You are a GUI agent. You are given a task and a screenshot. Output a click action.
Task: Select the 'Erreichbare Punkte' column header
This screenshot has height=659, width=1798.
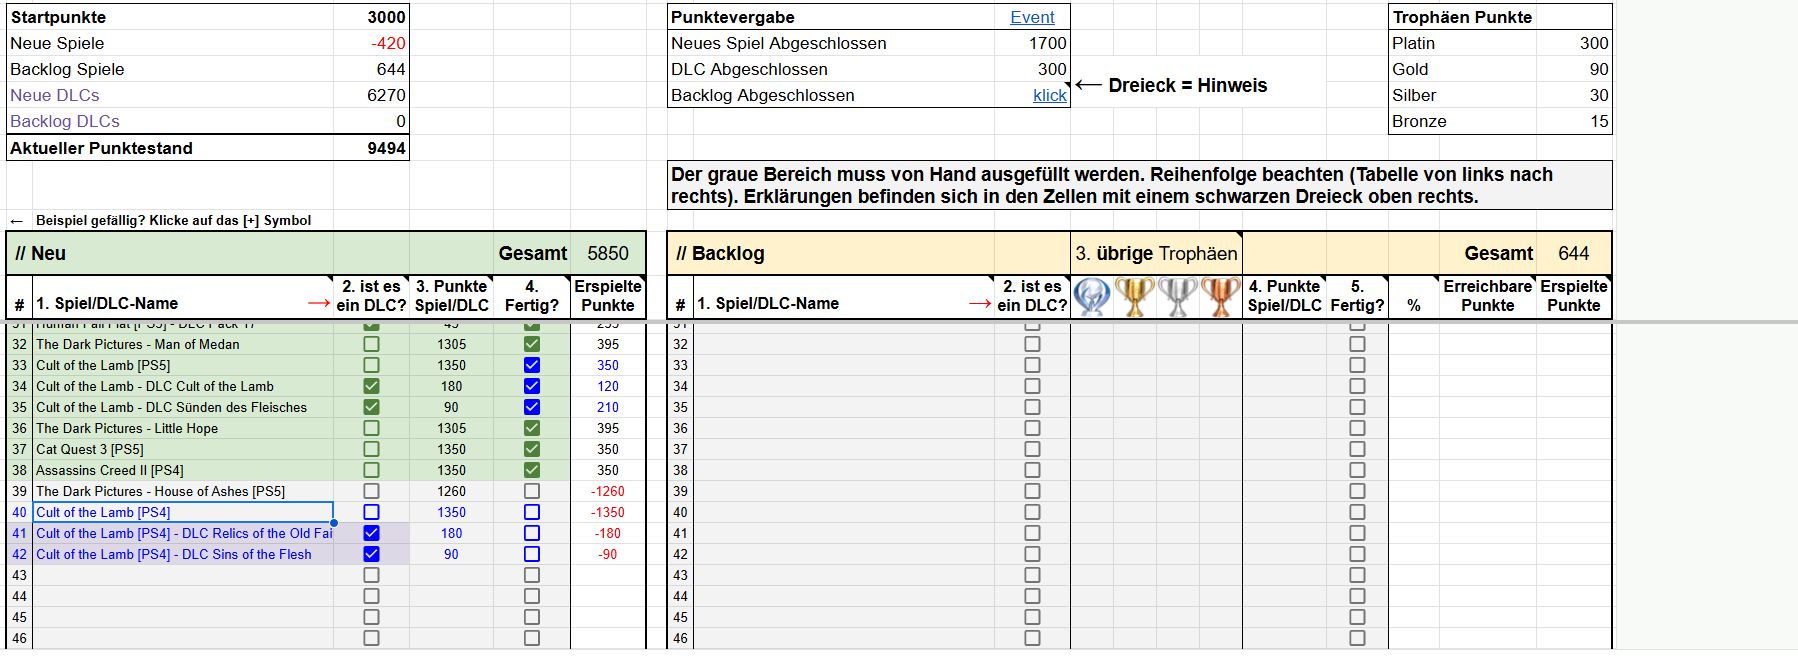coord(1487,296)
